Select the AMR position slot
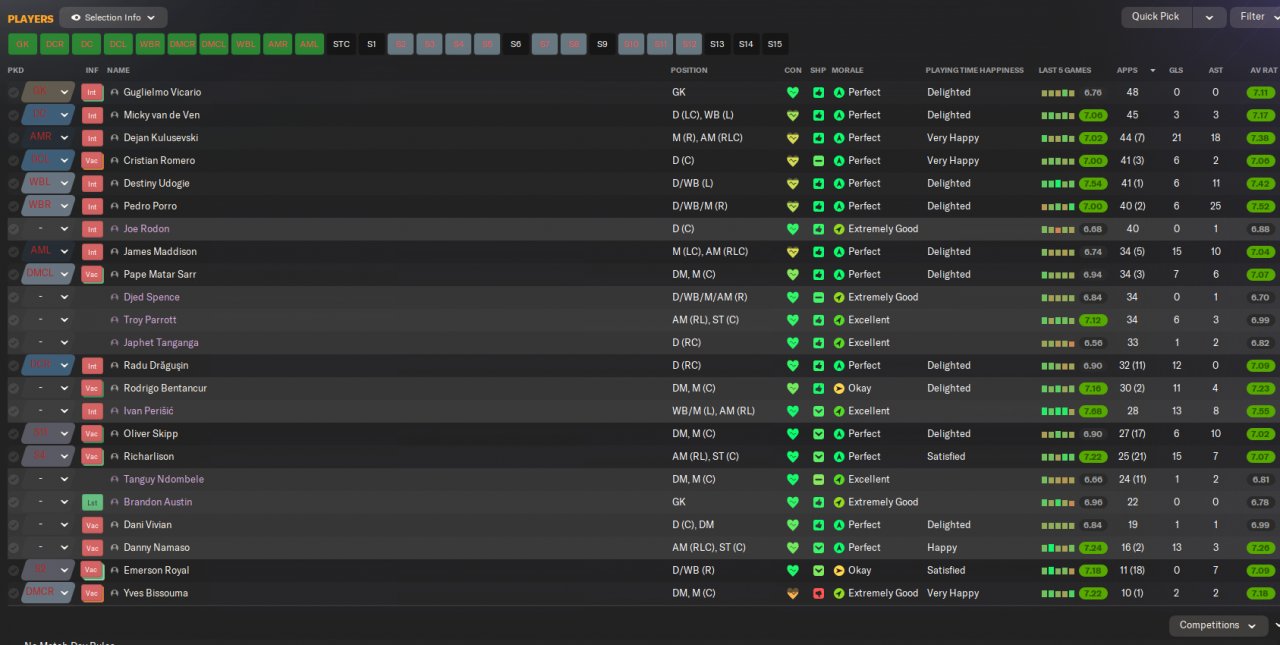This screenshot has height=645, width=1280. click(x=277, y=44)
